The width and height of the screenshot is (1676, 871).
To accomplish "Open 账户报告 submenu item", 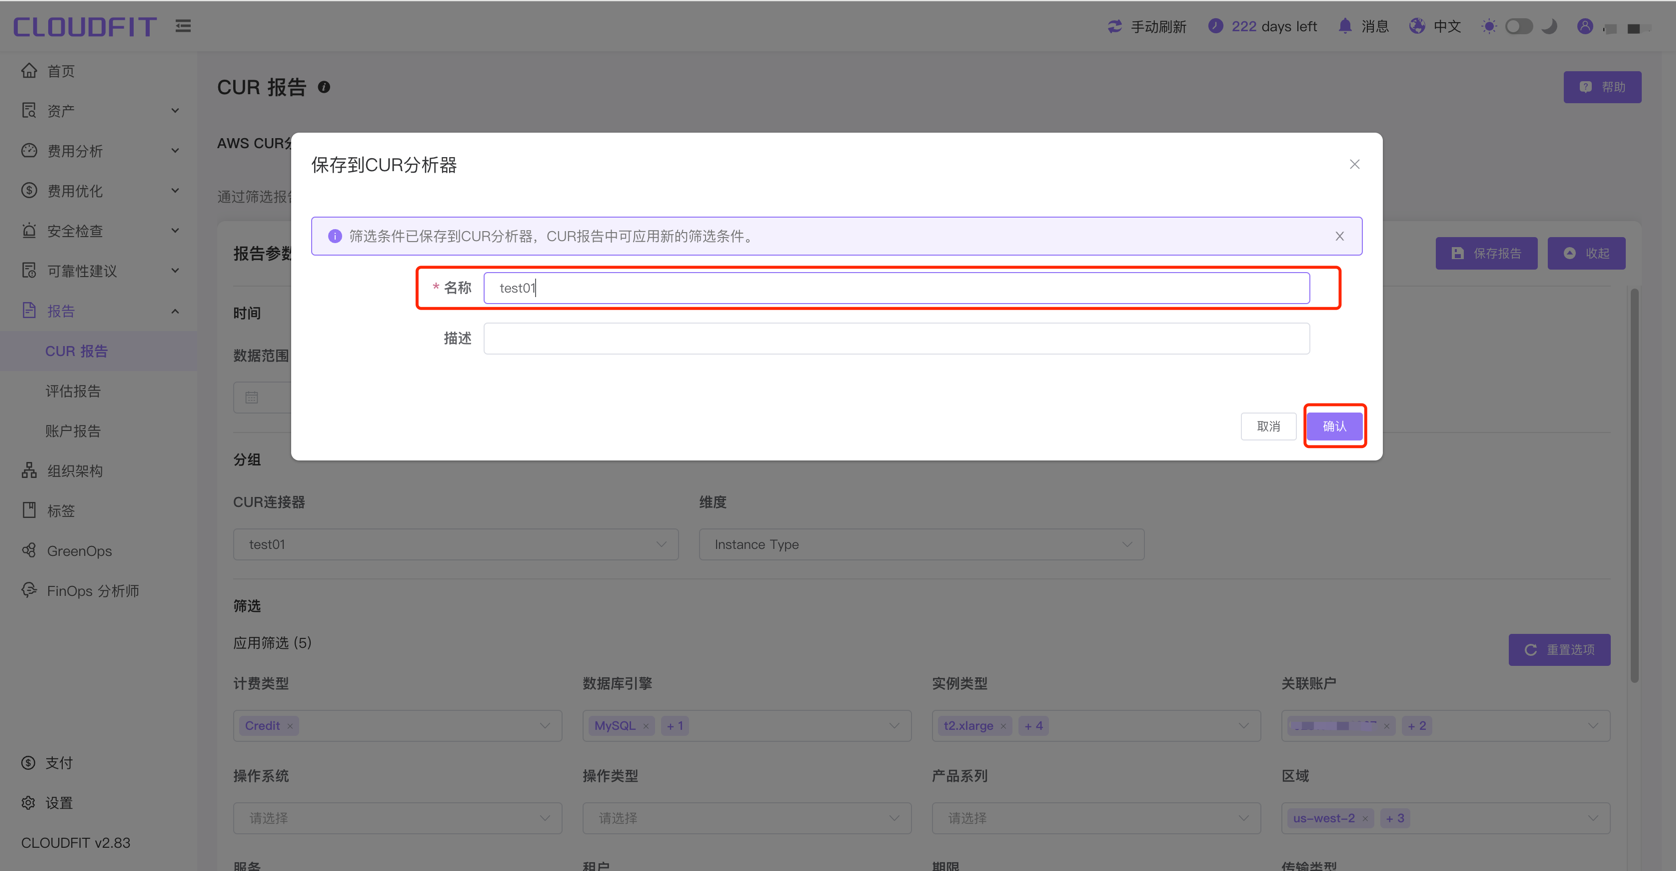I will click(x=98, y=431).
